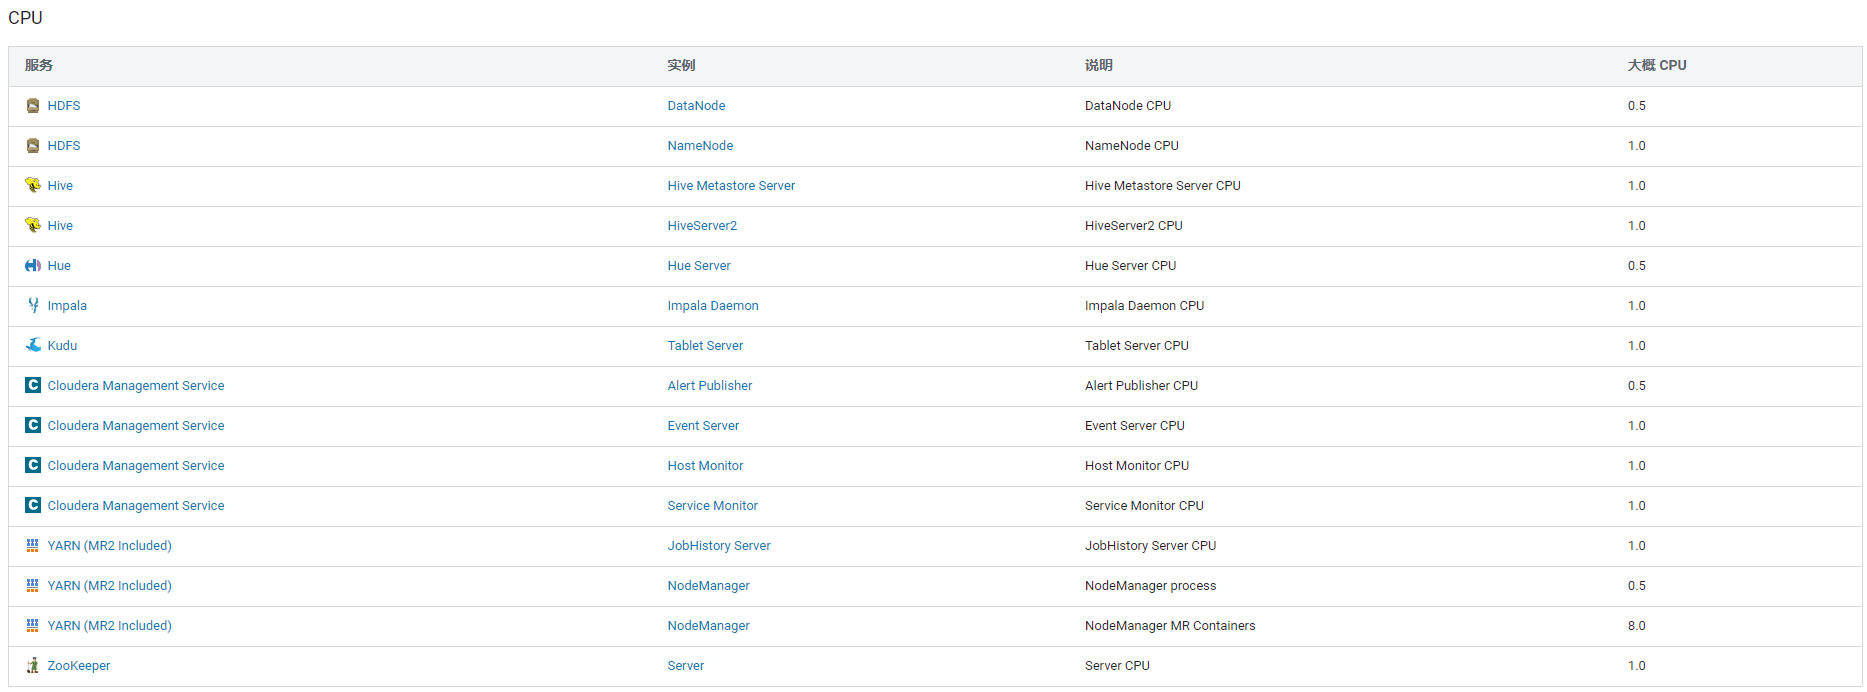
Task: Click the ZooKeeper service icon
Action: (33, 665)
